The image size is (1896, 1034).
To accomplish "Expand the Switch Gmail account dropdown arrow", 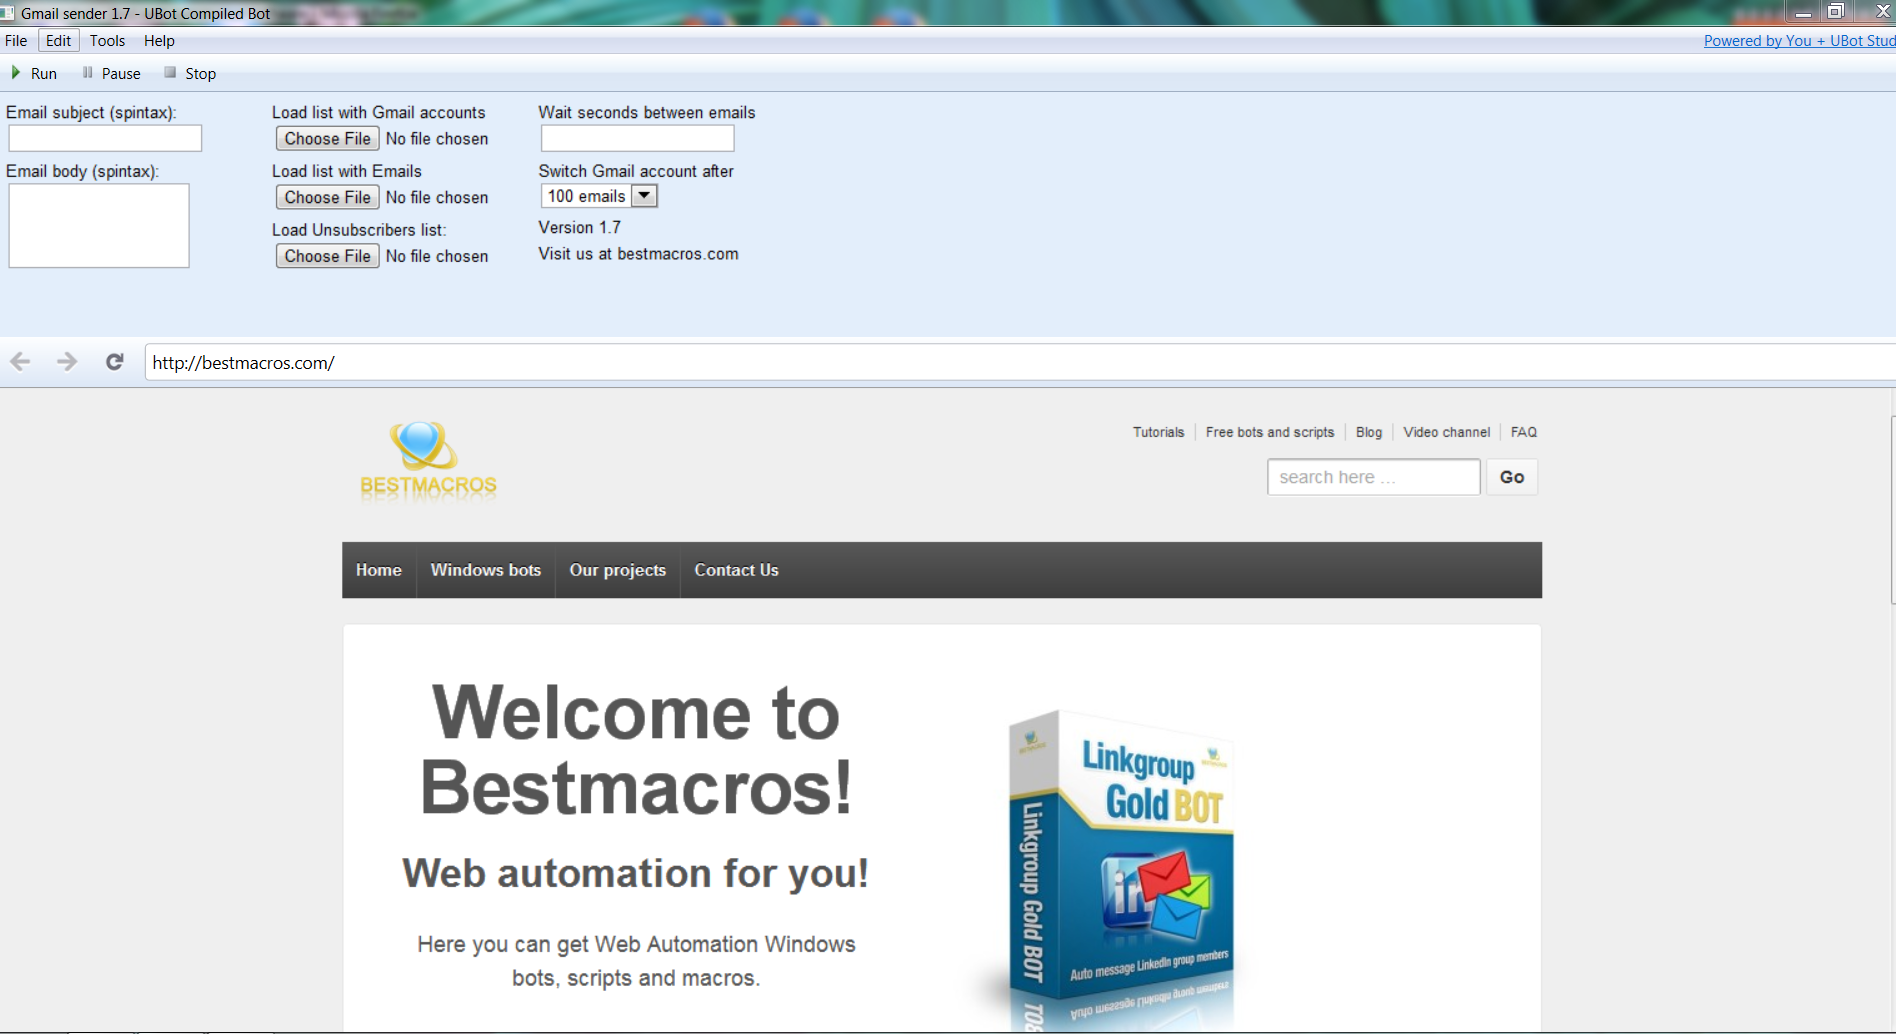I will pos(645,196).
